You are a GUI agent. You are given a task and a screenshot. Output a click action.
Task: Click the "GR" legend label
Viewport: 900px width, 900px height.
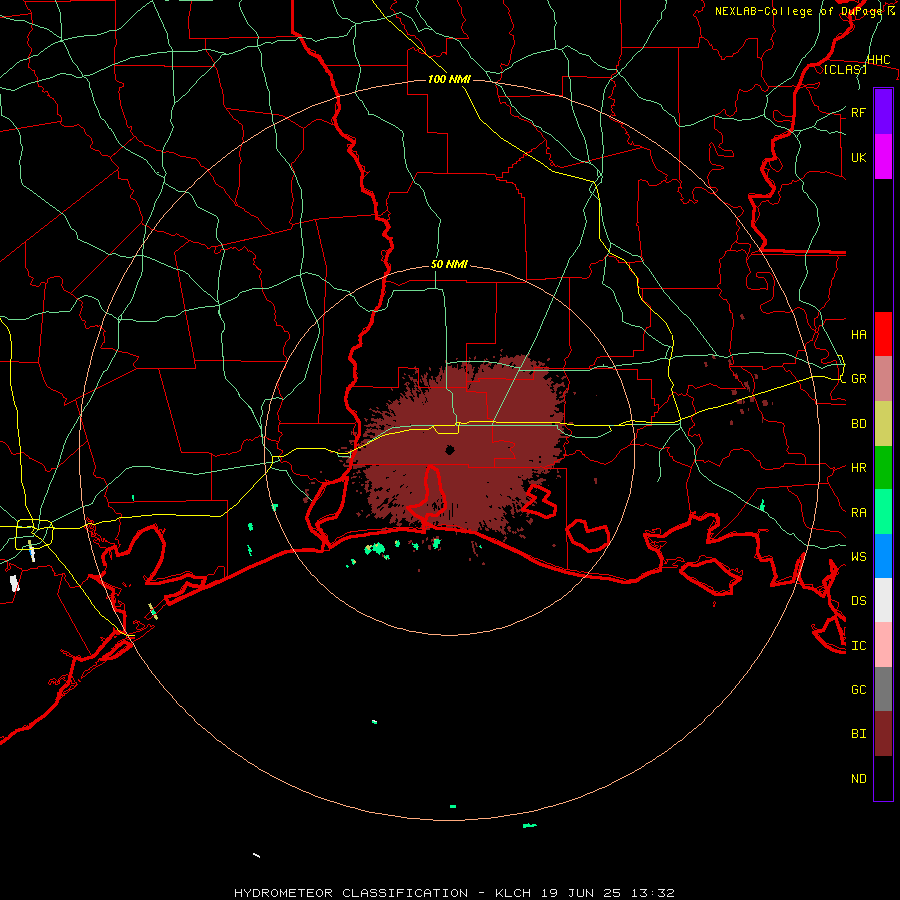(x=859, y=379)
